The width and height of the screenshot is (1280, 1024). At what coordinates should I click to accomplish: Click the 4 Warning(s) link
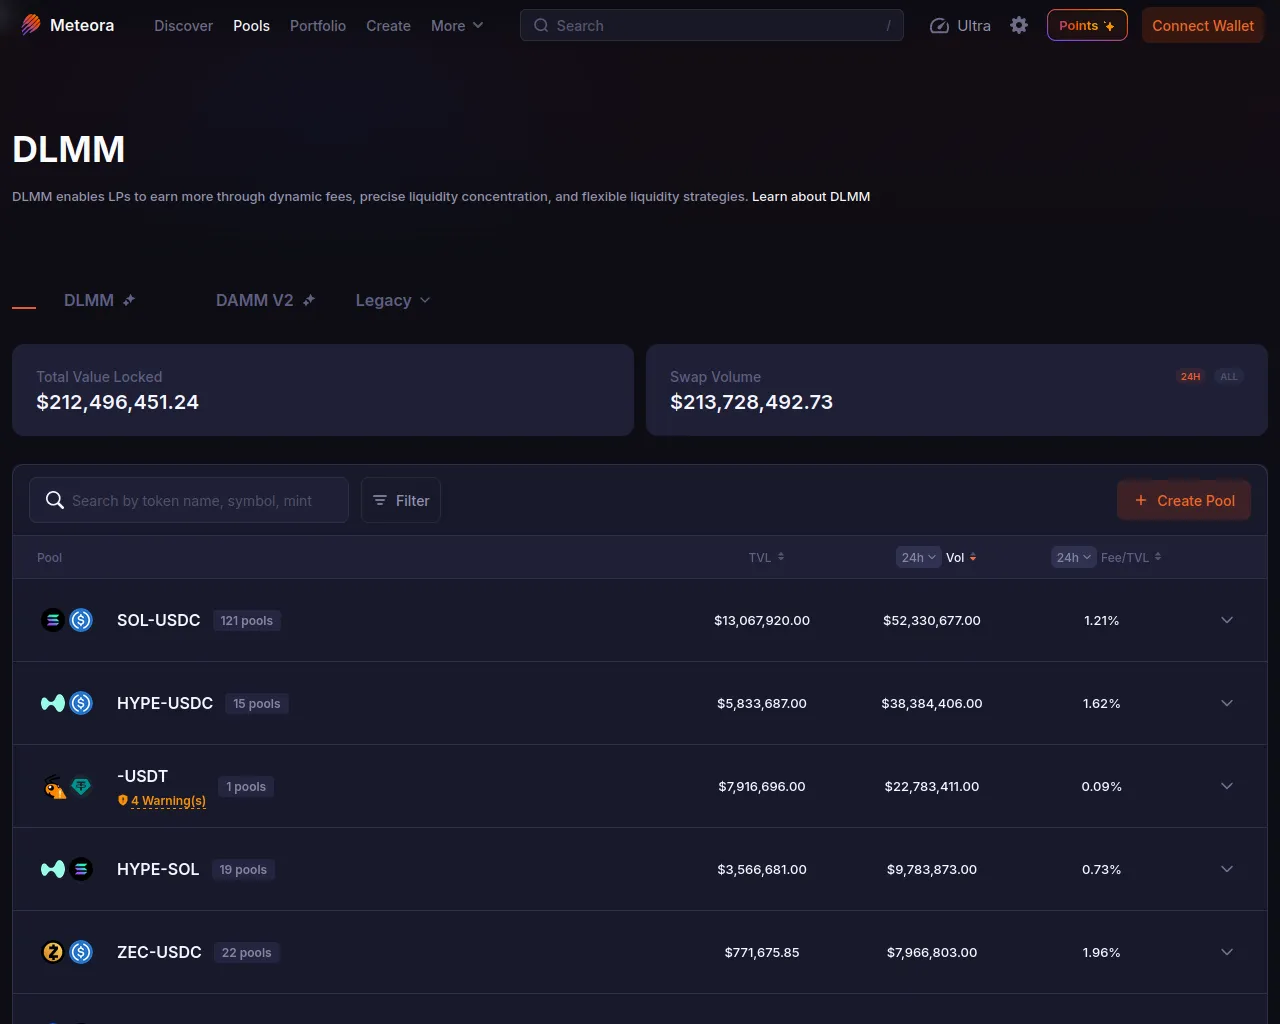[x=168, y=800]
